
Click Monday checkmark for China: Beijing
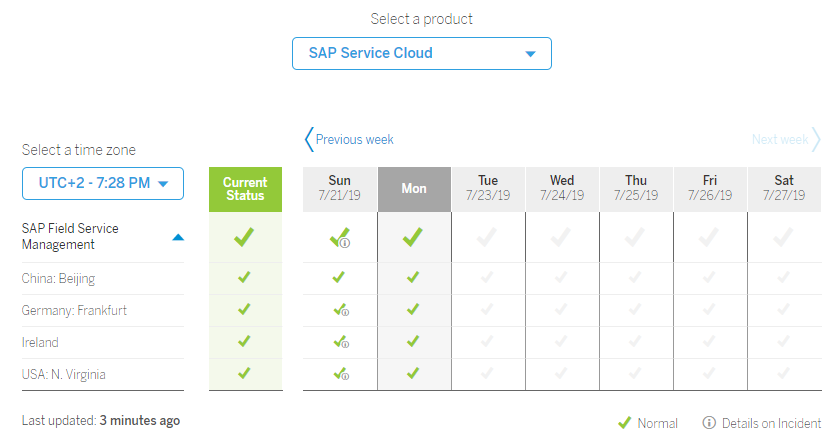pos(413,277)
